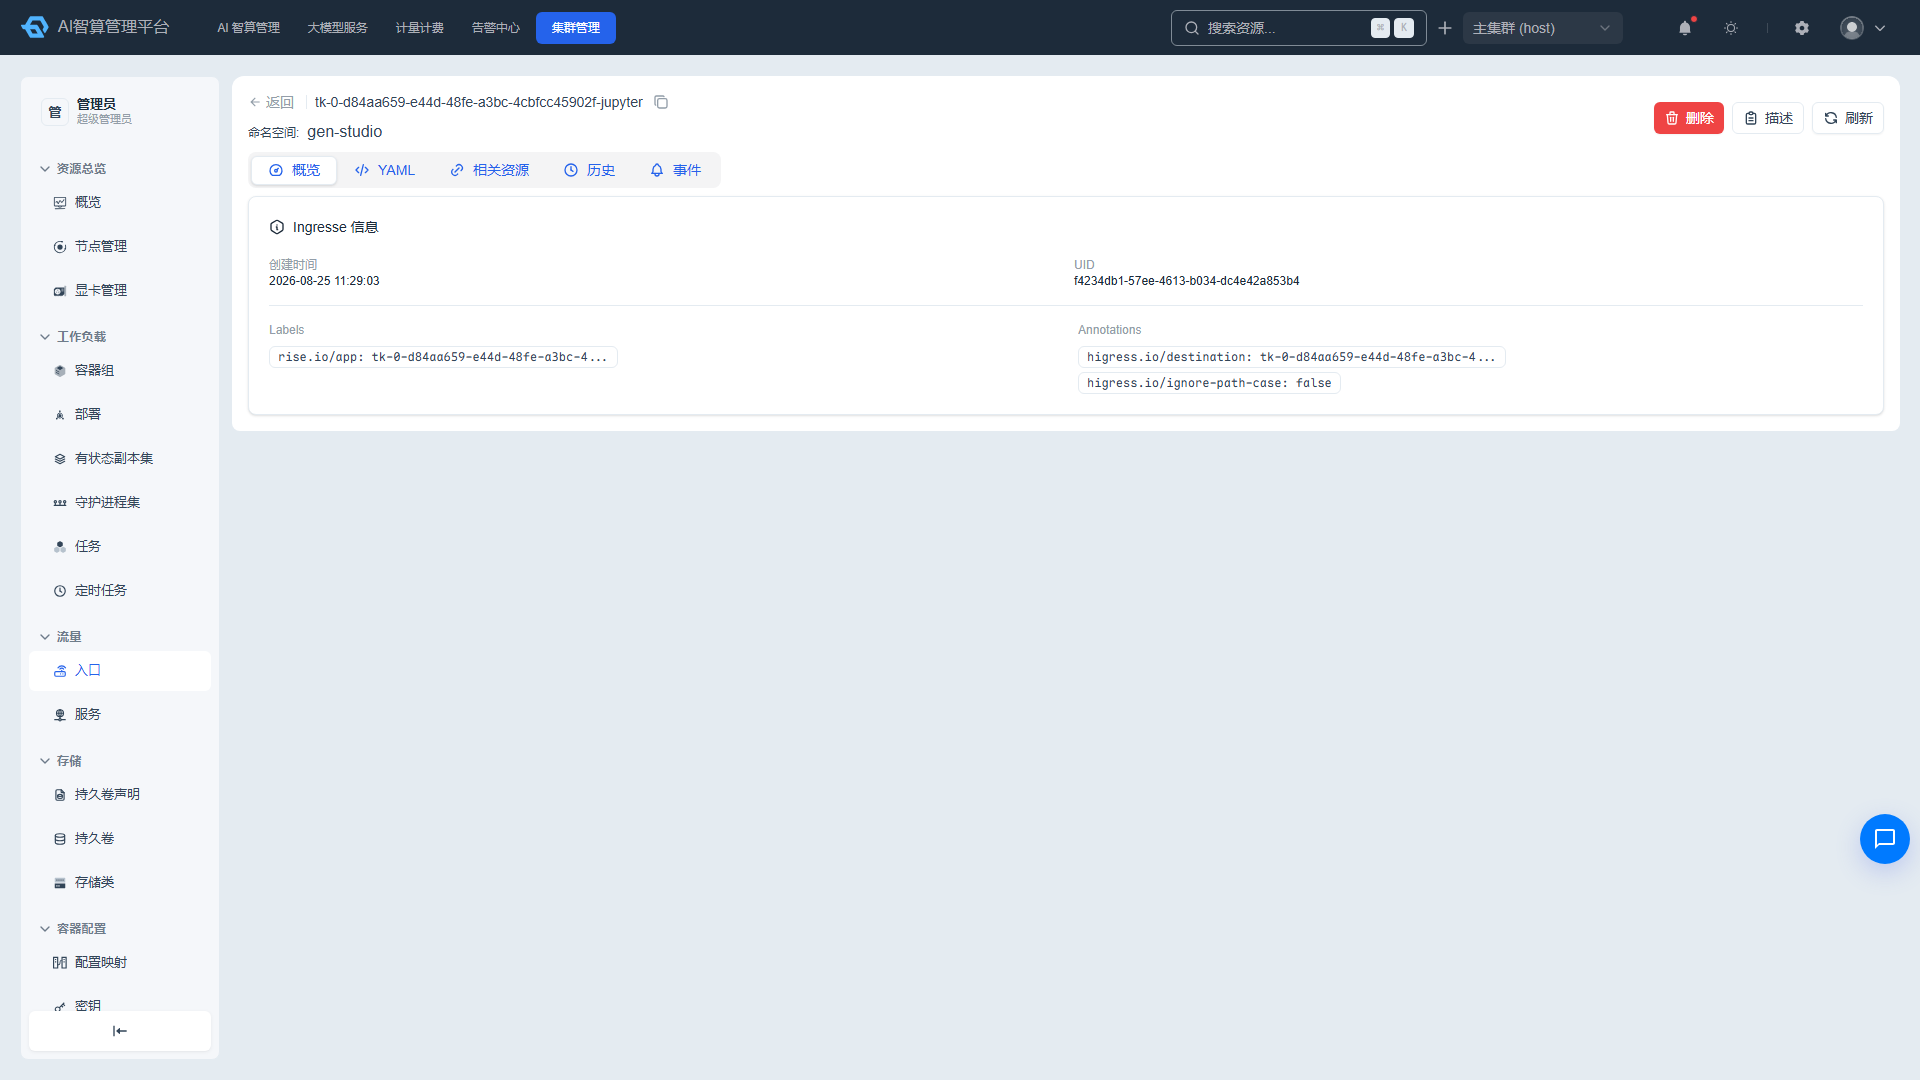This screenshot has height=1080, width=1920.
Task: Click the UID value text
Action: [1186, 281]
